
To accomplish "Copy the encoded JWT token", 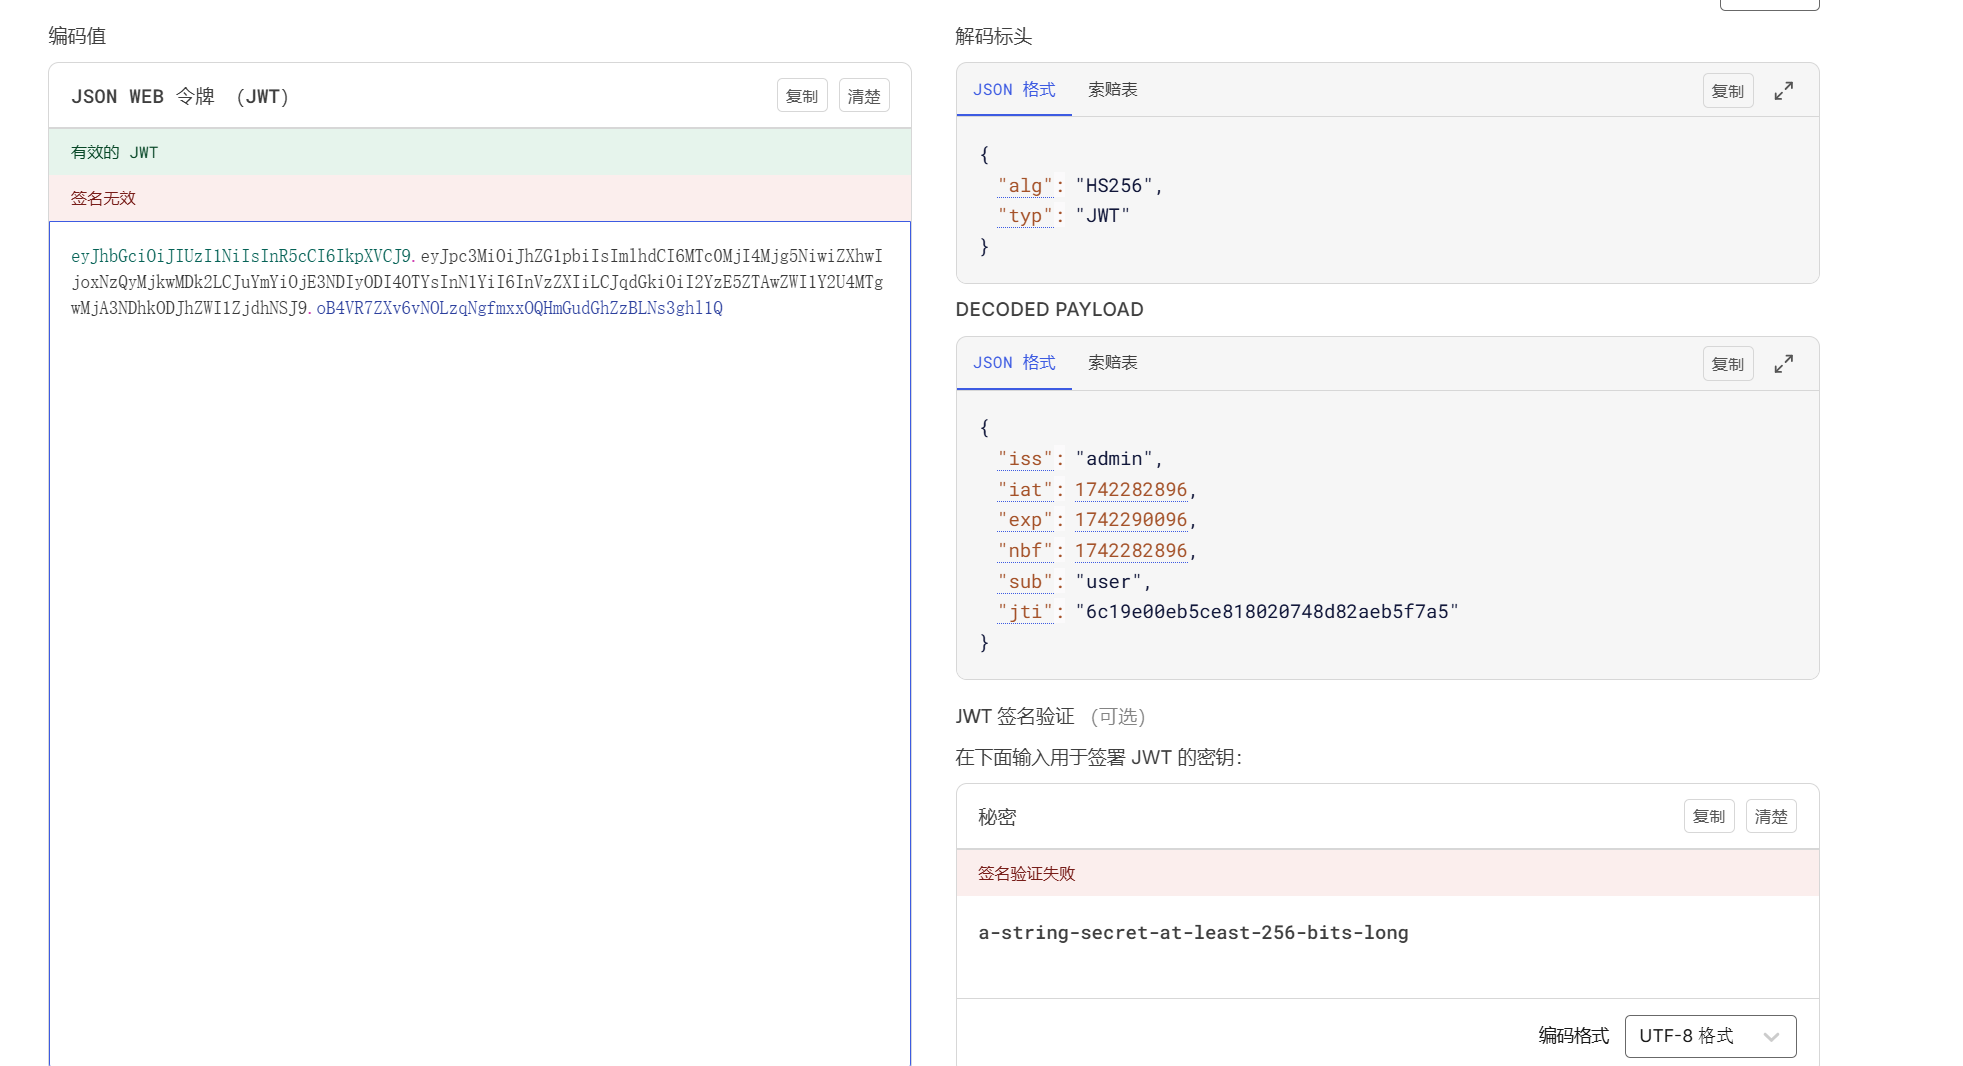I will click(802, 96).
